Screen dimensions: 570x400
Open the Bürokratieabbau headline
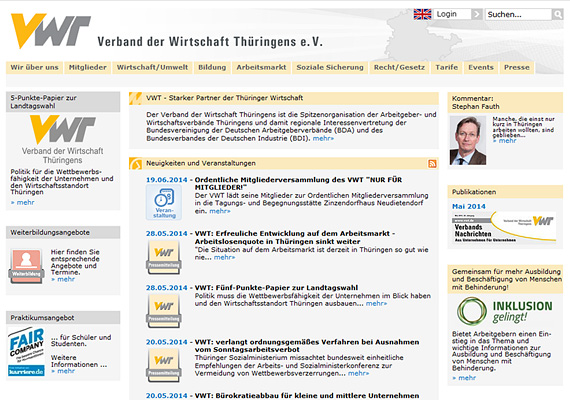tap(307, 396)
